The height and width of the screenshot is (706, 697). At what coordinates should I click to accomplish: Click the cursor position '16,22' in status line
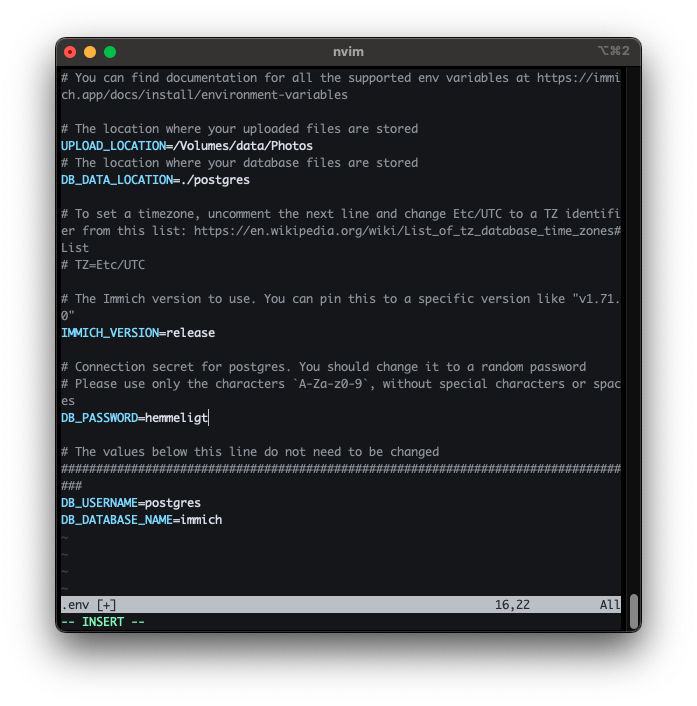[512, 605]
